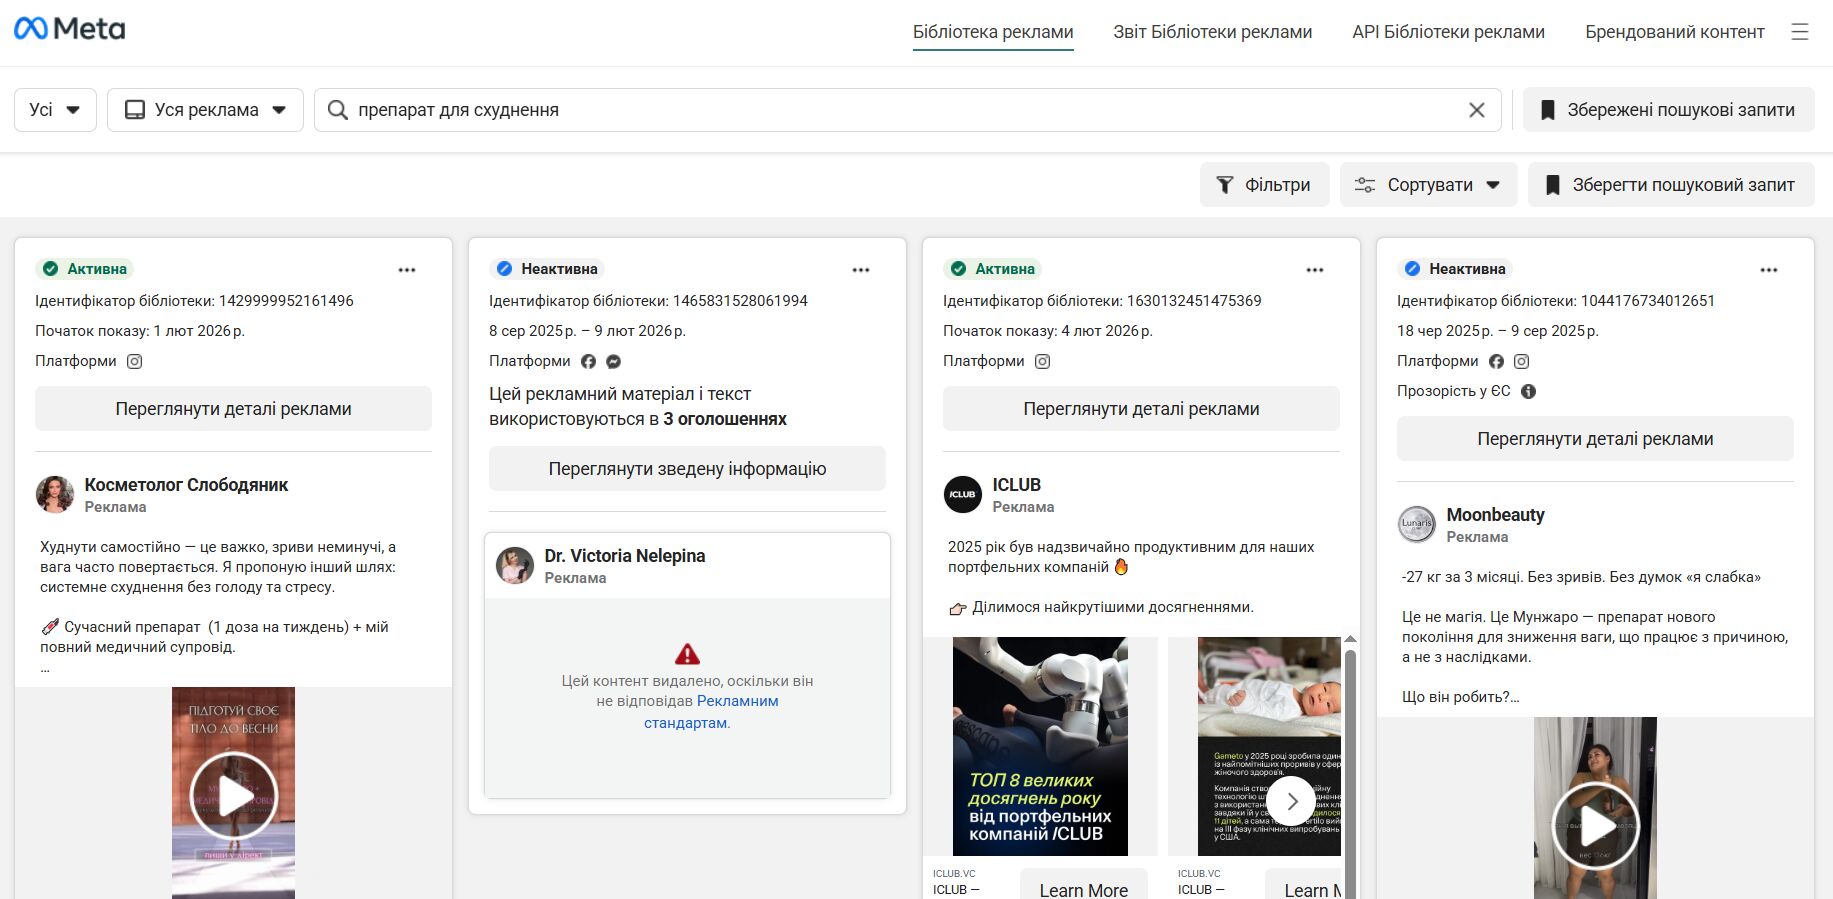
Task: Expand truncated text ellipsis in Косметолог Слободяник ad
Action: (x=45, y=668)
